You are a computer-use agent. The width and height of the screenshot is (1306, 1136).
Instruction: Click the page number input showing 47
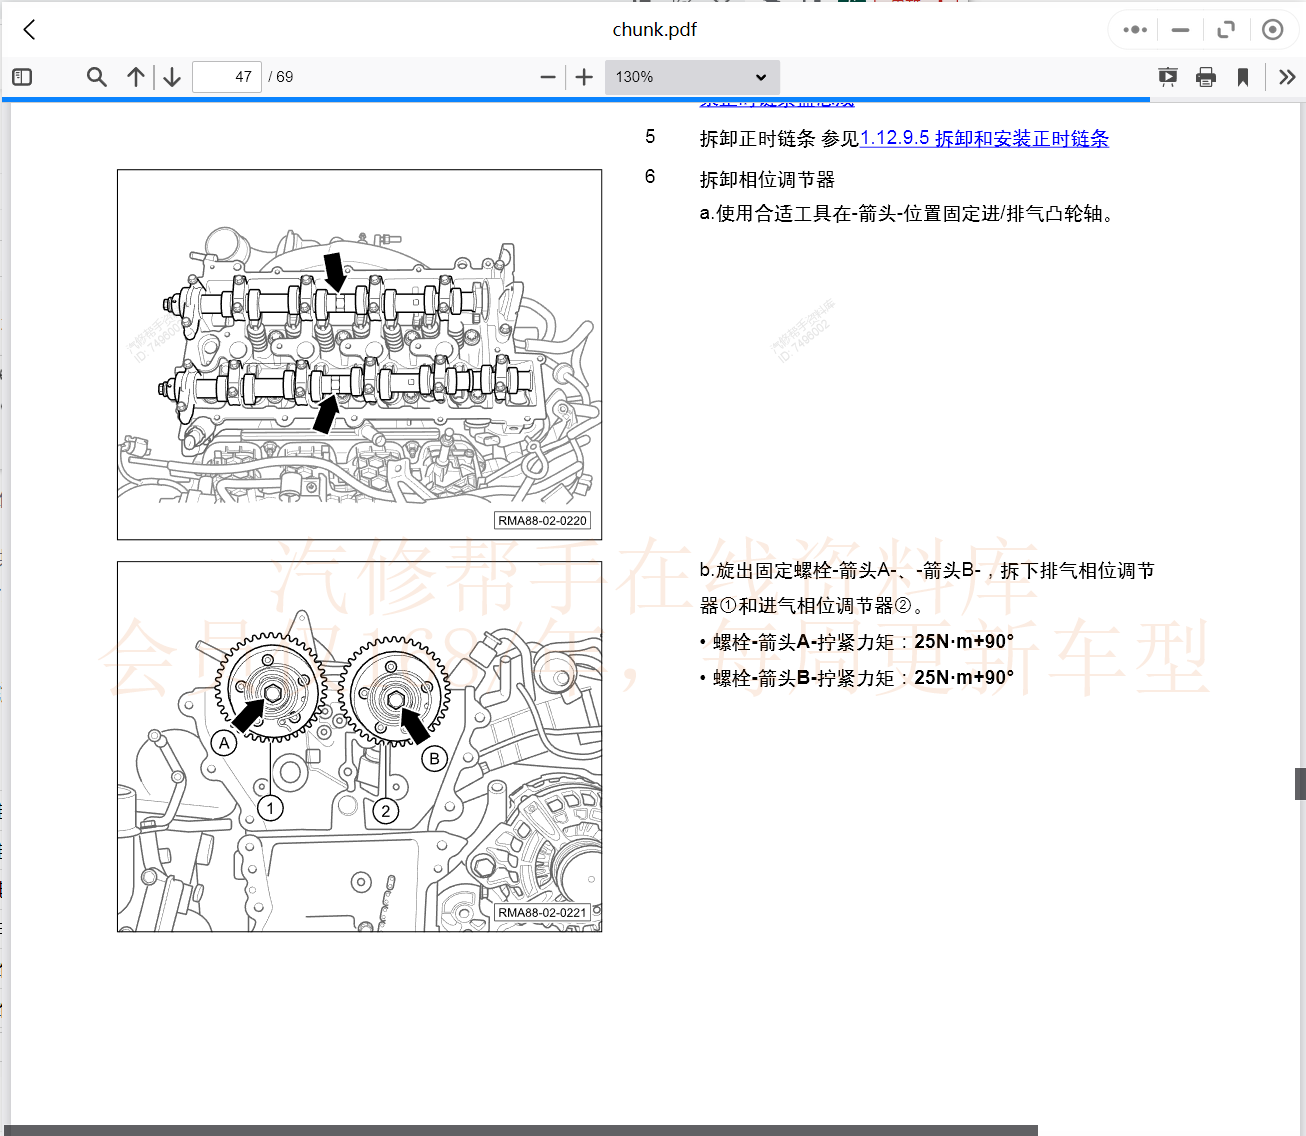(227, 76)
